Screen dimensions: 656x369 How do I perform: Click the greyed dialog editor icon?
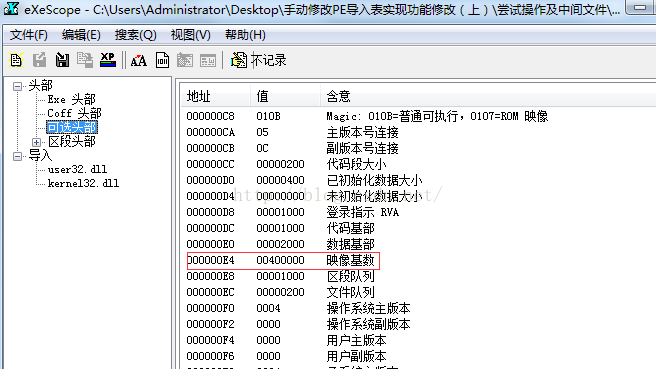(208, 61)
